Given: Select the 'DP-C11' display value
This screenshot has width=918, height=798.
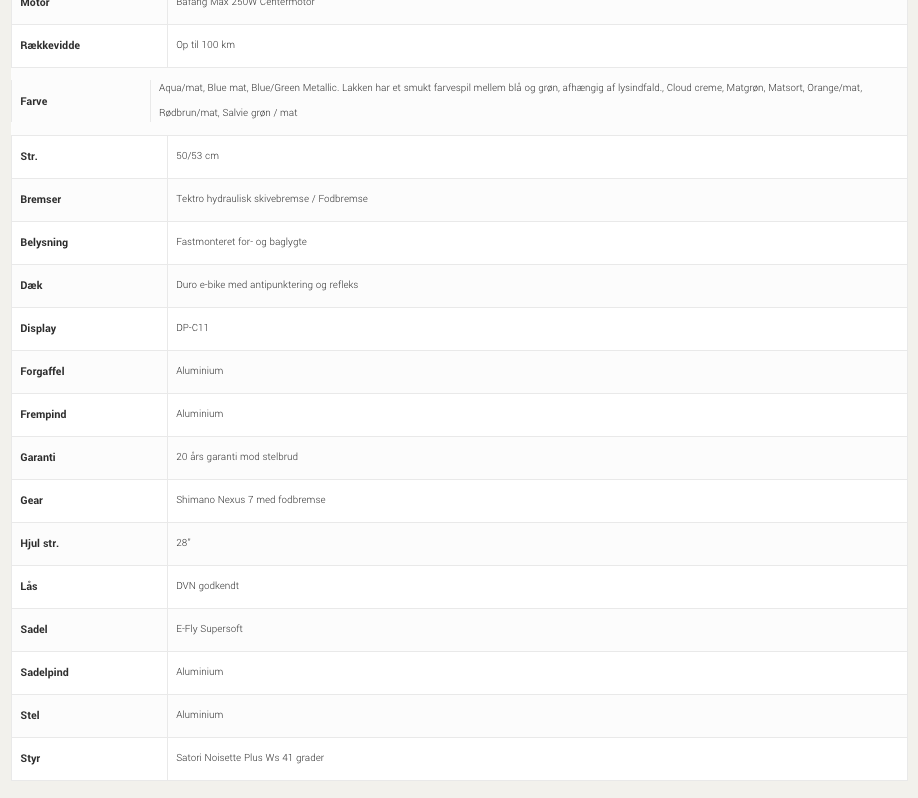Looking at the screenshot, I should [192, 328].
